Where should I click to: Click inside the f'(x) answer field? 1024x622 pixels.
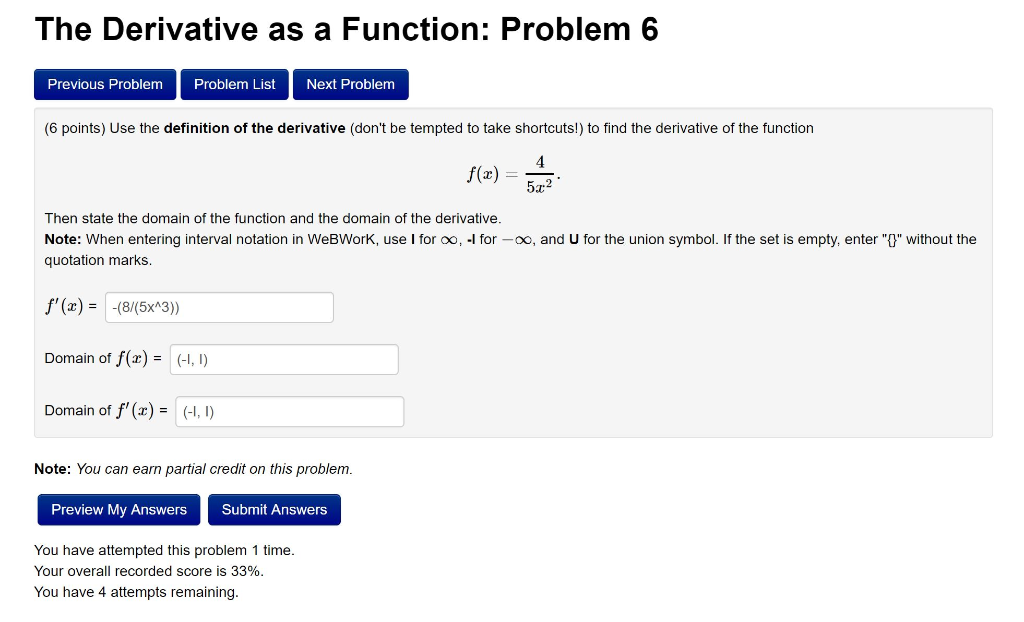pos(220,307)
